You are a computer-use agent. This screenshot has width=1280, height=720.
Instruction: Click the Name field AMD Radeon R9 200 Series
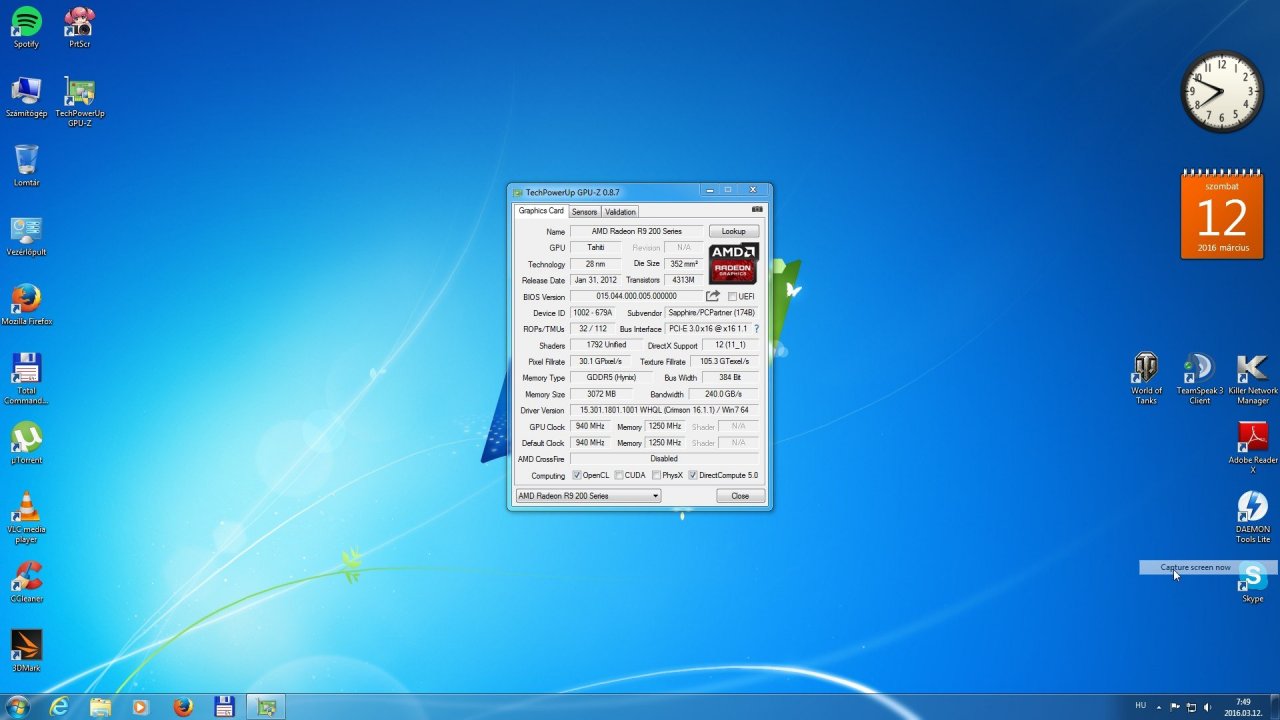(637, 231)
